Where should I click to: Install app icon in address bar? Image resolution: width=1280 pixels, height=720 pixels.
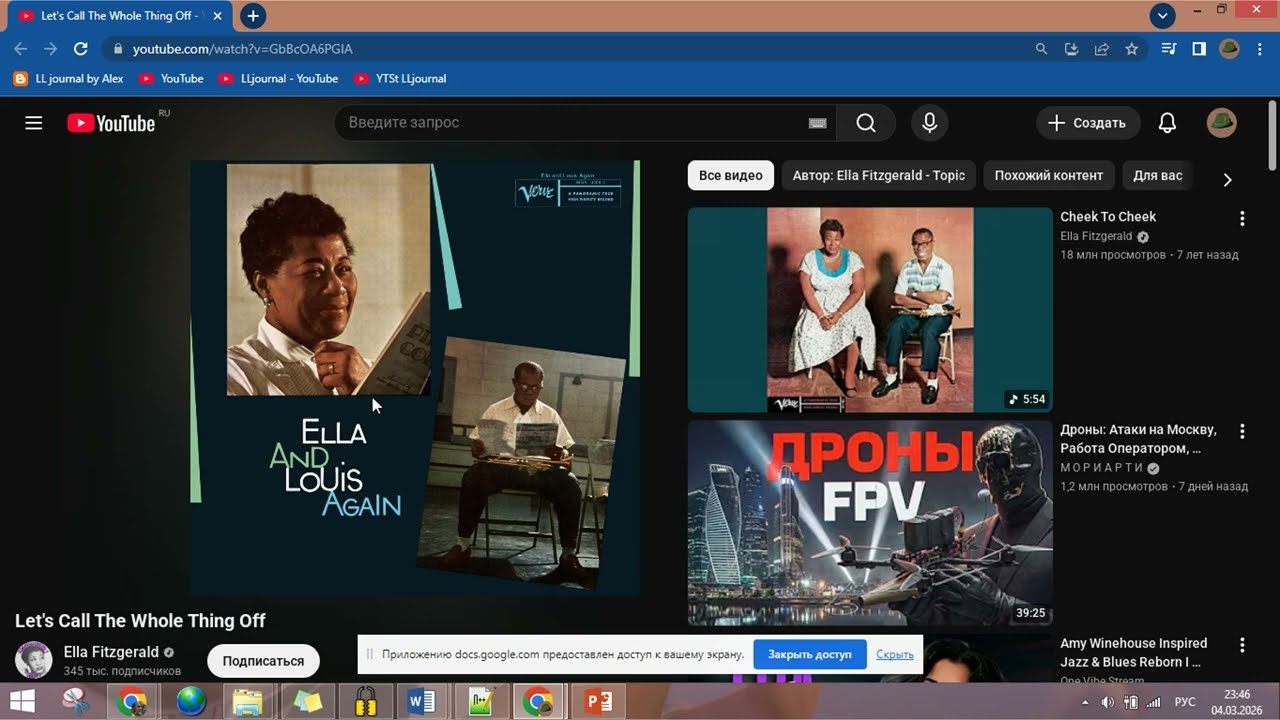pyautogui.click(x=1071, y=48)
